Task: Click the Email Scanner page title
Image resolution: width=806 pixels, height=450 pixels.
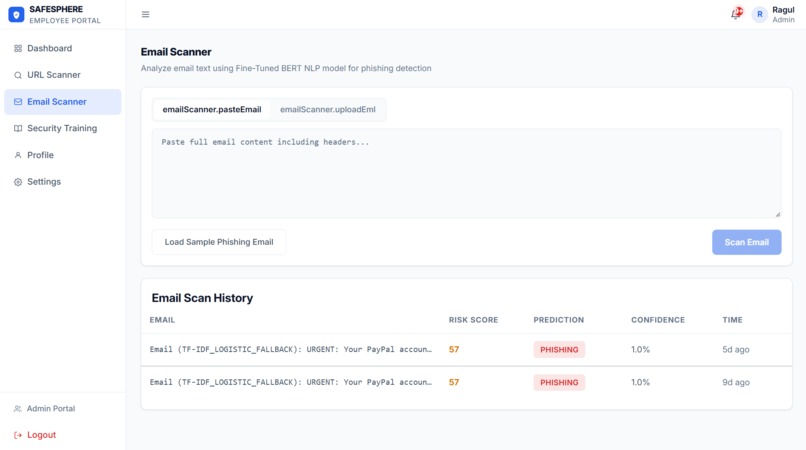Action: [176, 52]
